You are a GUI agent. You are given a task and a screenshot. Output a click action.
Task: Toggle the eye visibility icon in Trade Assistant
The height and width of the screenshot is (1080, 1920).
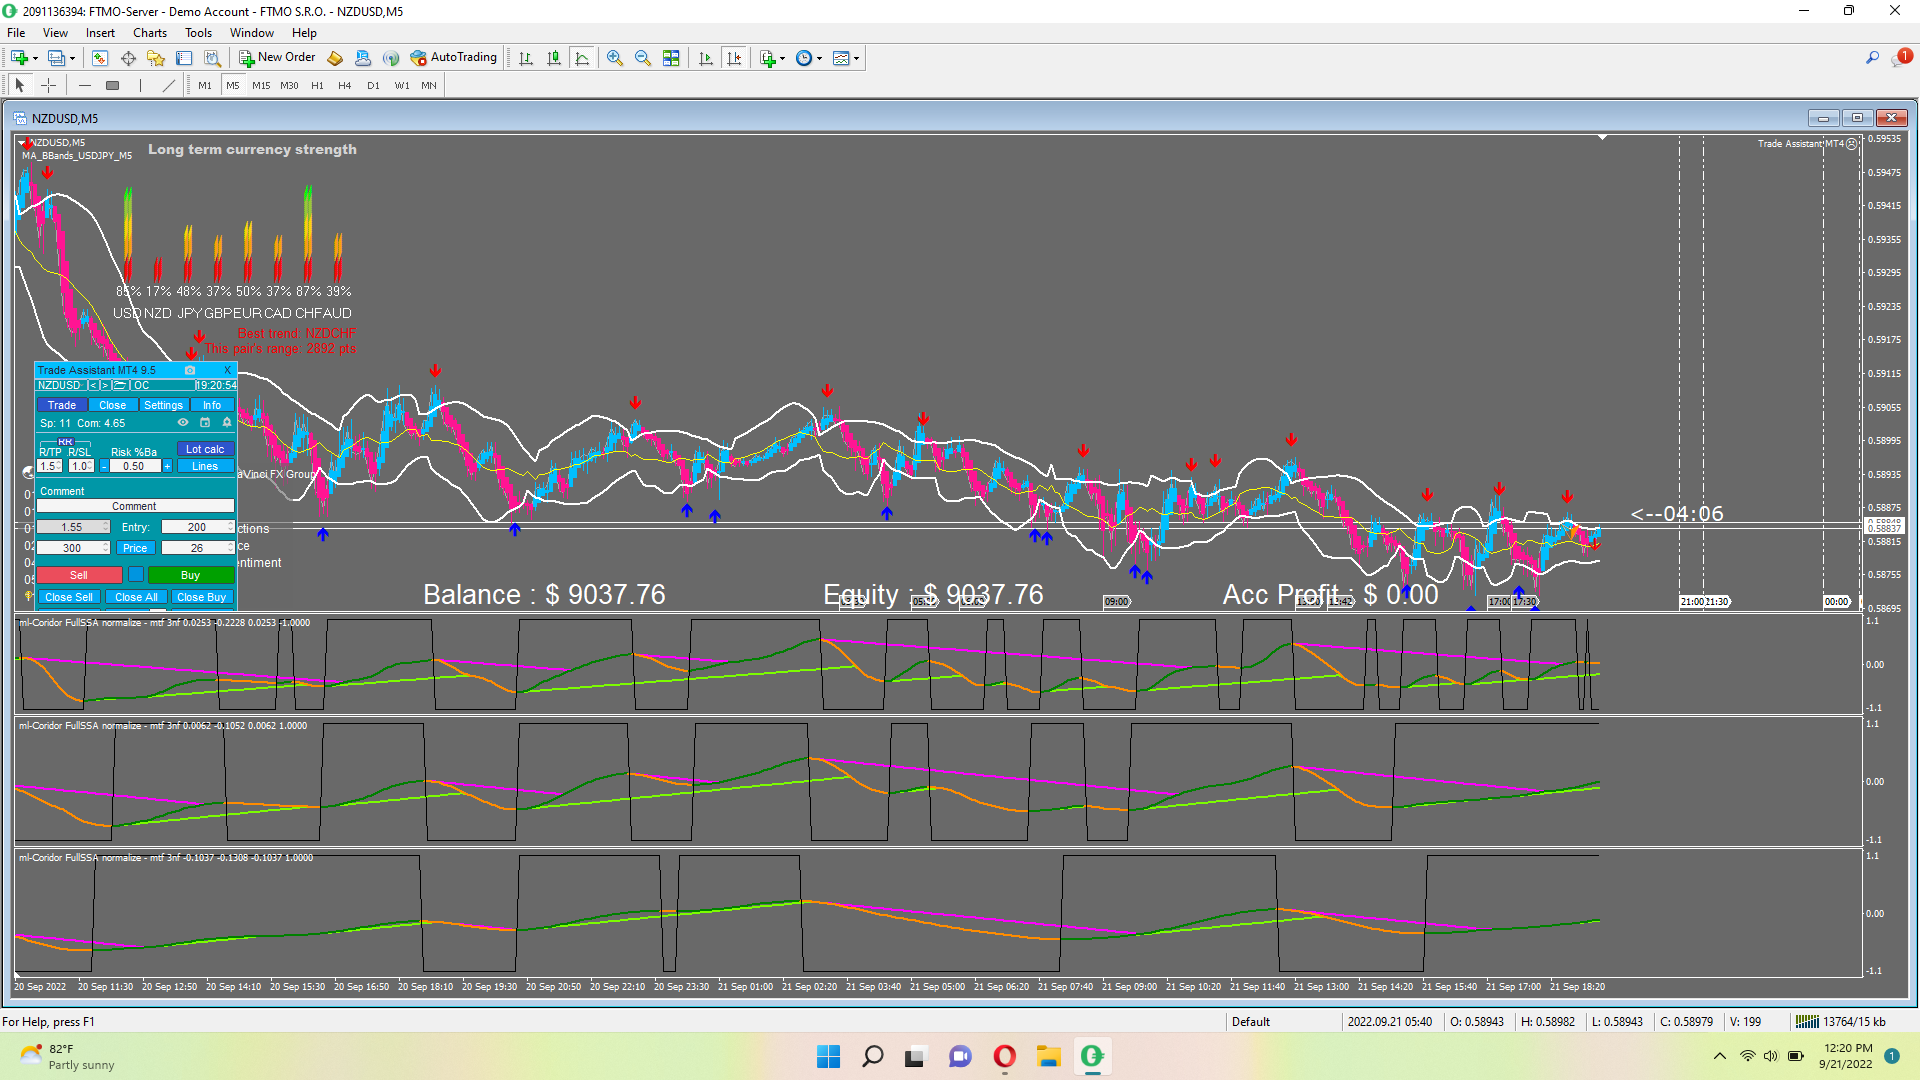[183, 423]
